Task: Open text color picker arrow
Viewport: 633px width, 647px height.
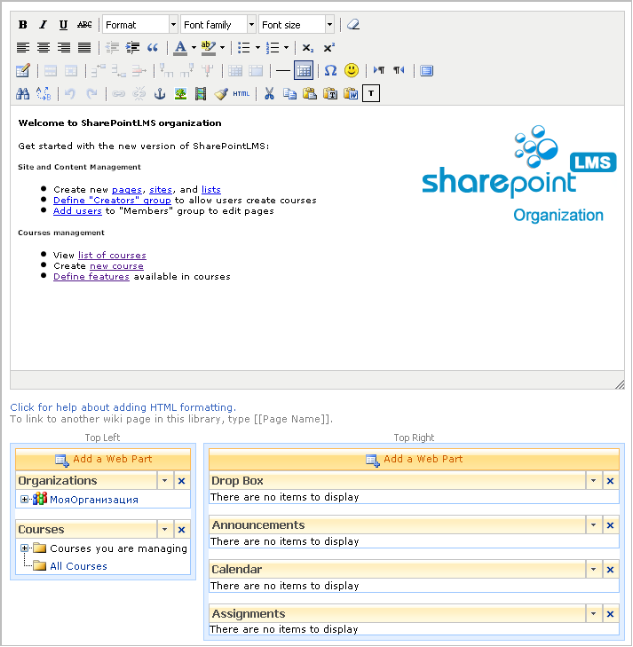Action: 194,48
